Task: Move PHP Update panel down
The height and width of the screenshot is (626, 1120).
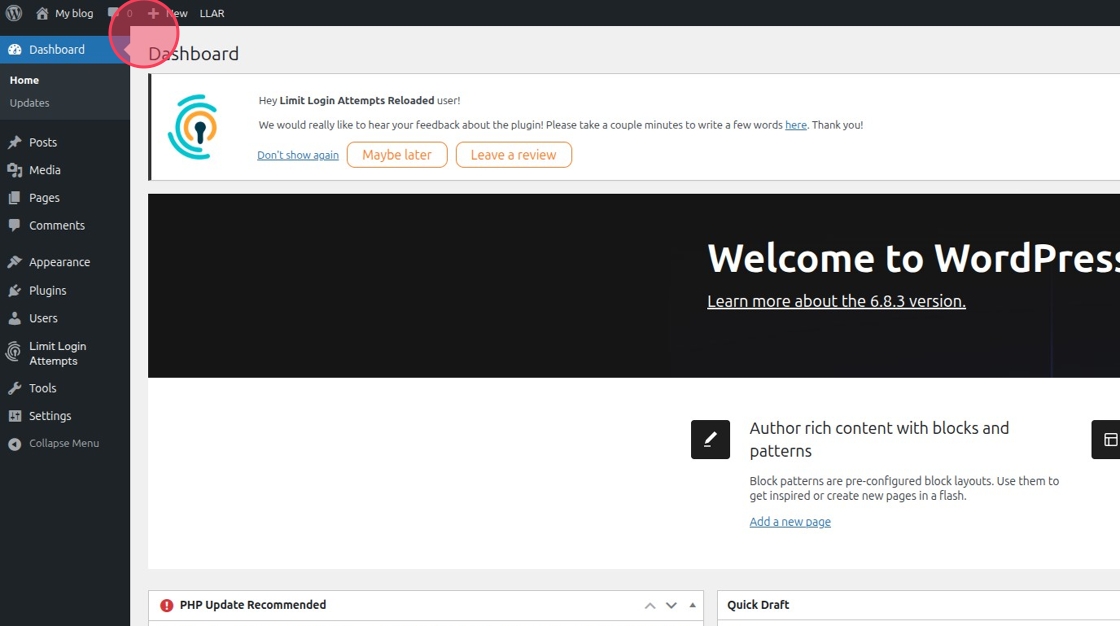Action: [671, 605]
